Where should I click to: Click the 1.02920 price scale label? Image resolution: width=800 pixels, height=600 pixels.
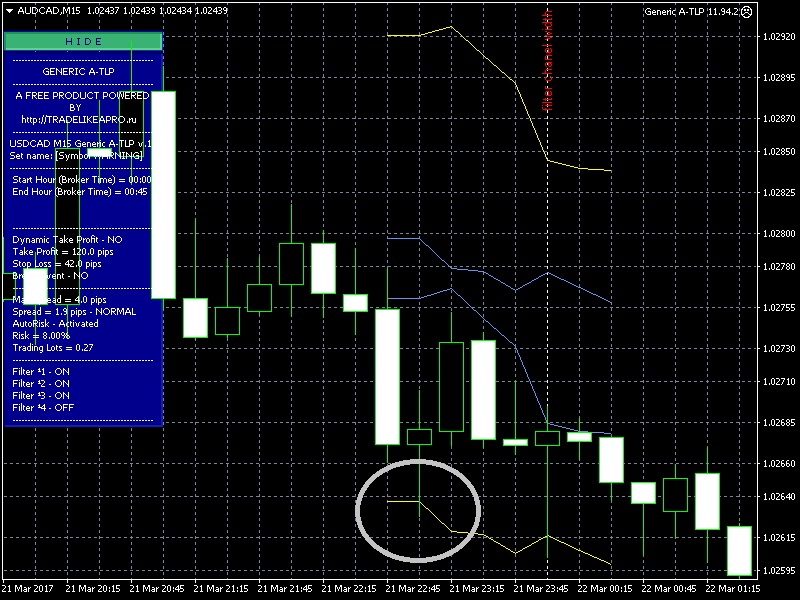click(x=779, y=37)
